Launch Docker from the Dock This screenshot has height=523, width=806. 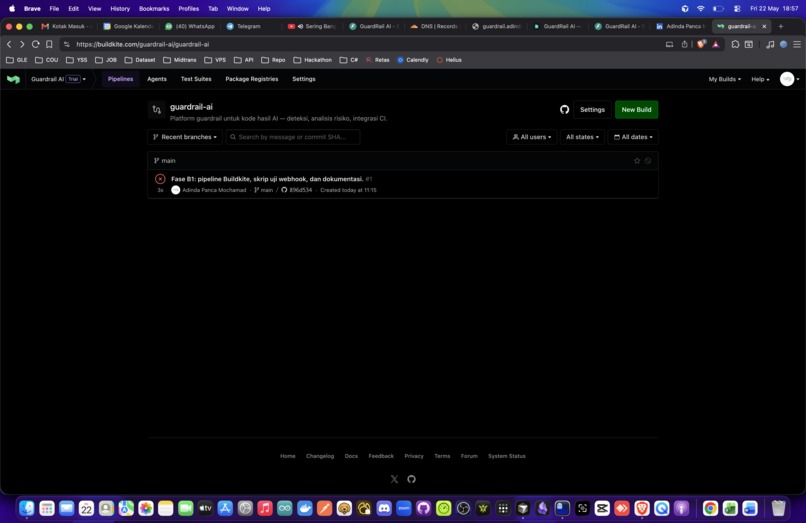pos(304,508)
